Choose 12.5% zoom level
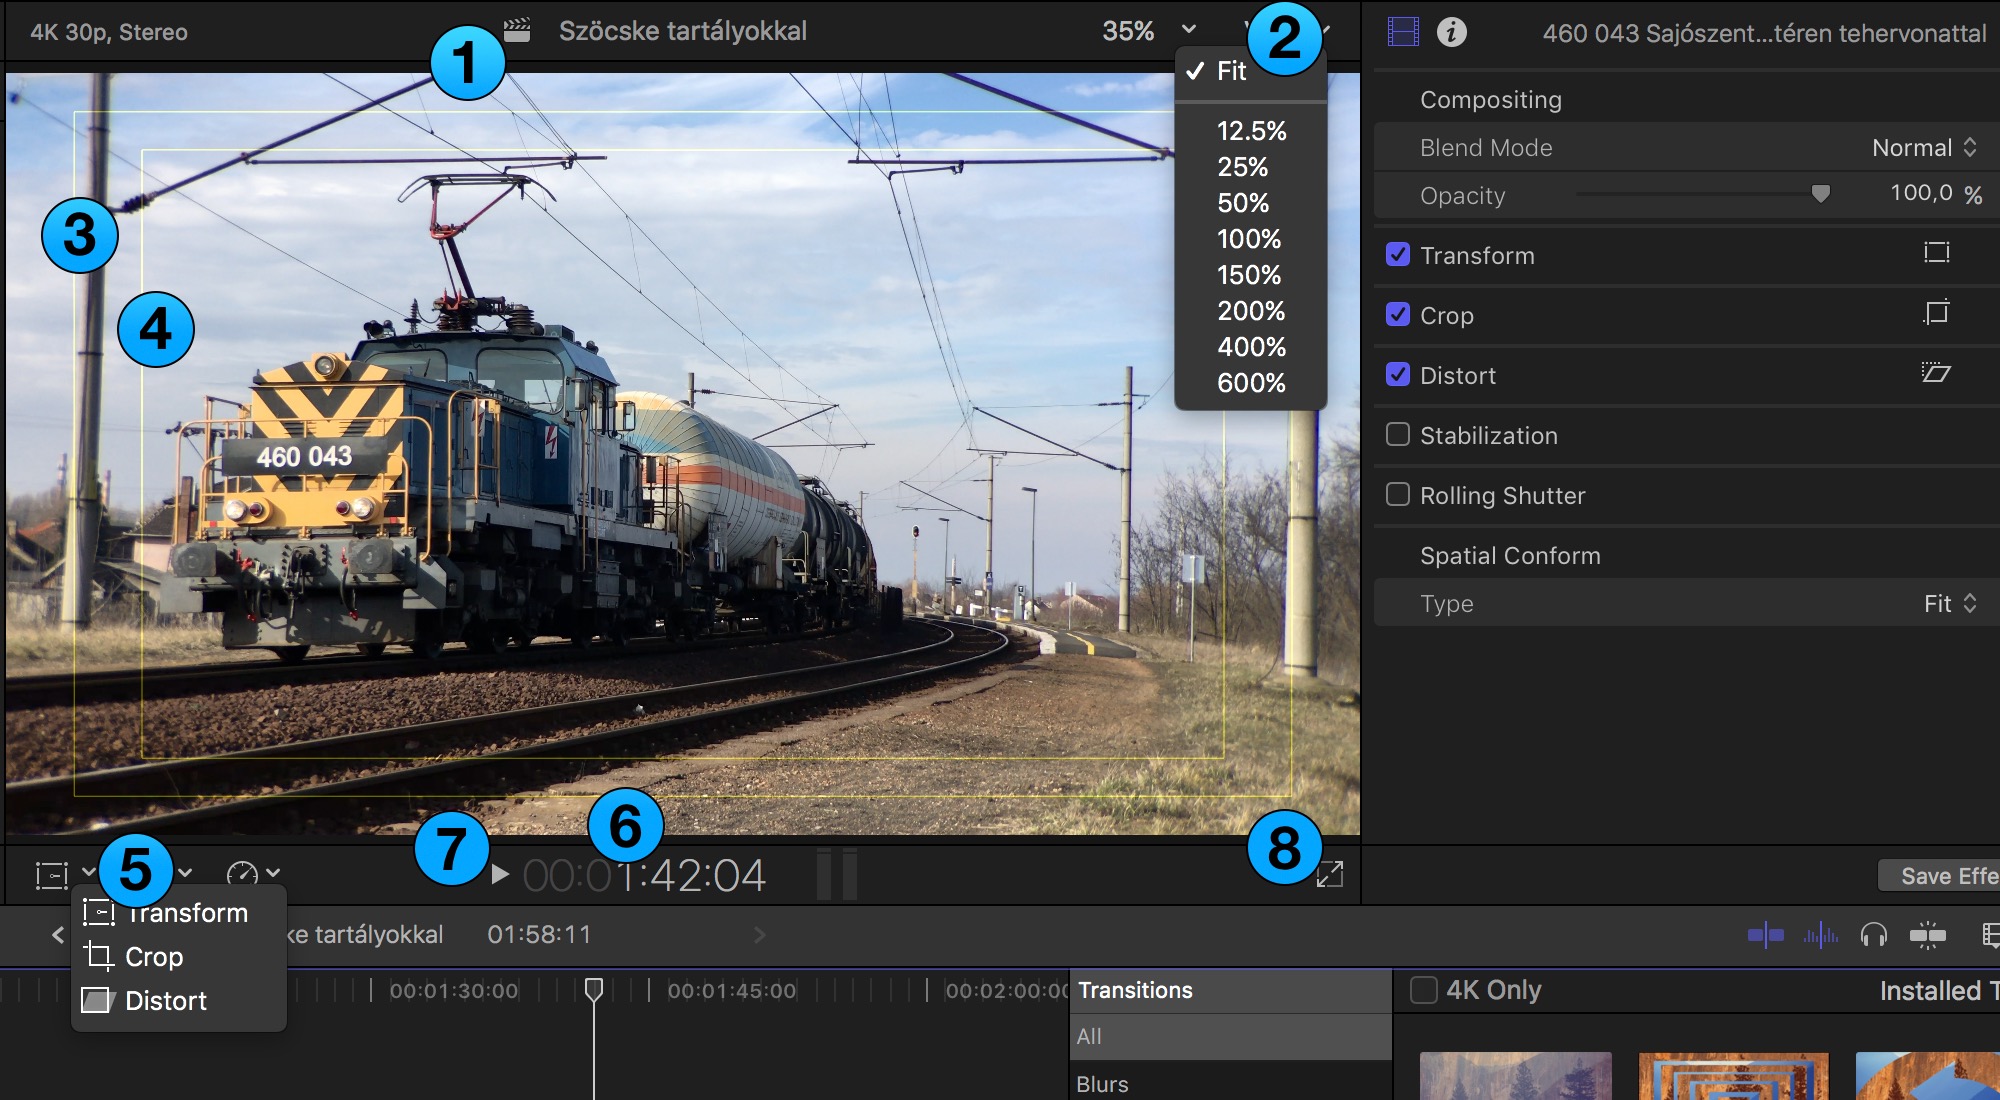The height and width of the screenshot is (1100, 2000). (1250, 131)
